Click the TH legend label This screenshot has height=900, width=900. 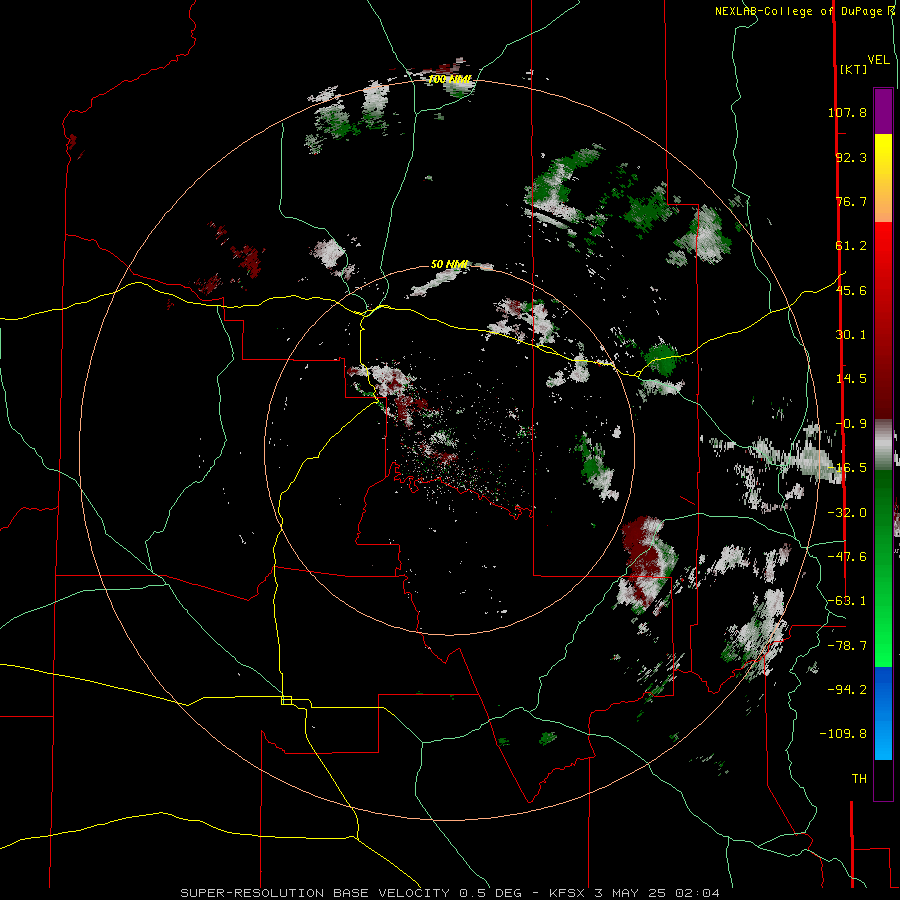tap(859, 778)
